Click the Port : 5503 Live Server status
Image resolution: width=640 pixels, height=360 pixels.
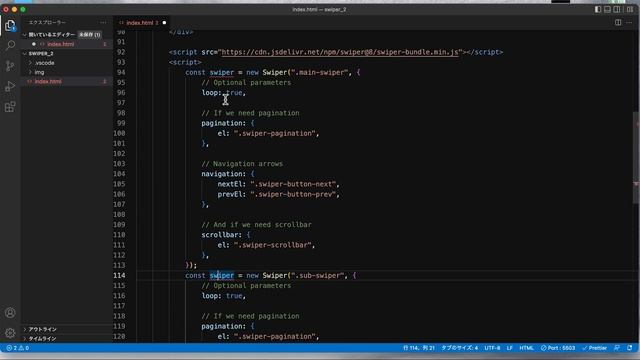(558, 348)
